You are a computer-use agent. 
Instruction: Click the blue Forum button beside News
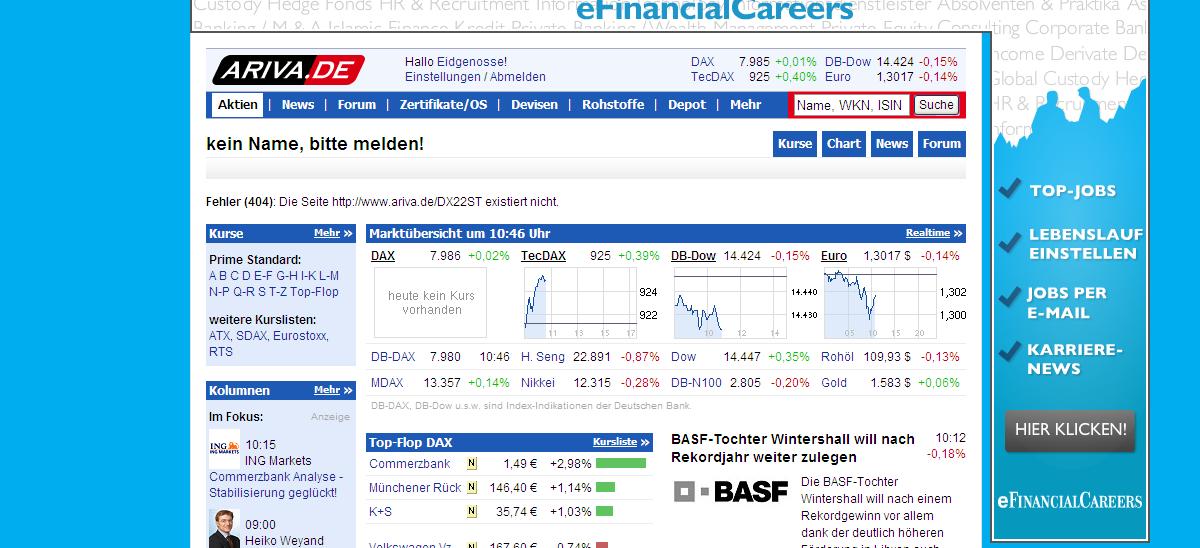coord(942,144)
